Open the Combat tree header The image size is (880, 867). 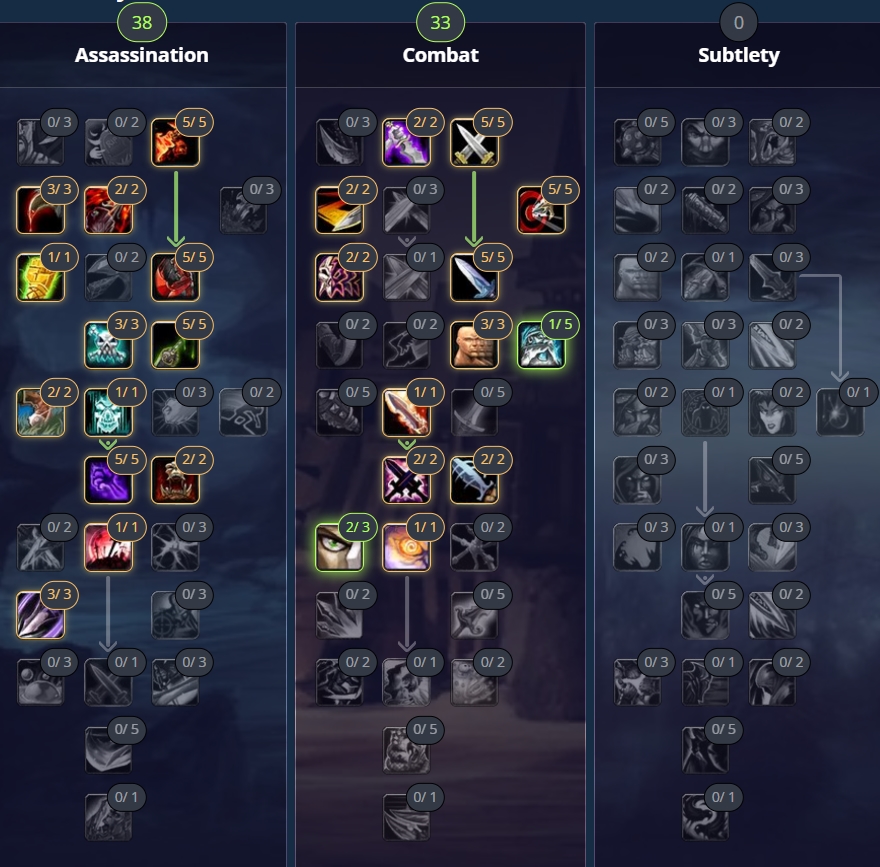pyautogui.click(x=441, y=55)
